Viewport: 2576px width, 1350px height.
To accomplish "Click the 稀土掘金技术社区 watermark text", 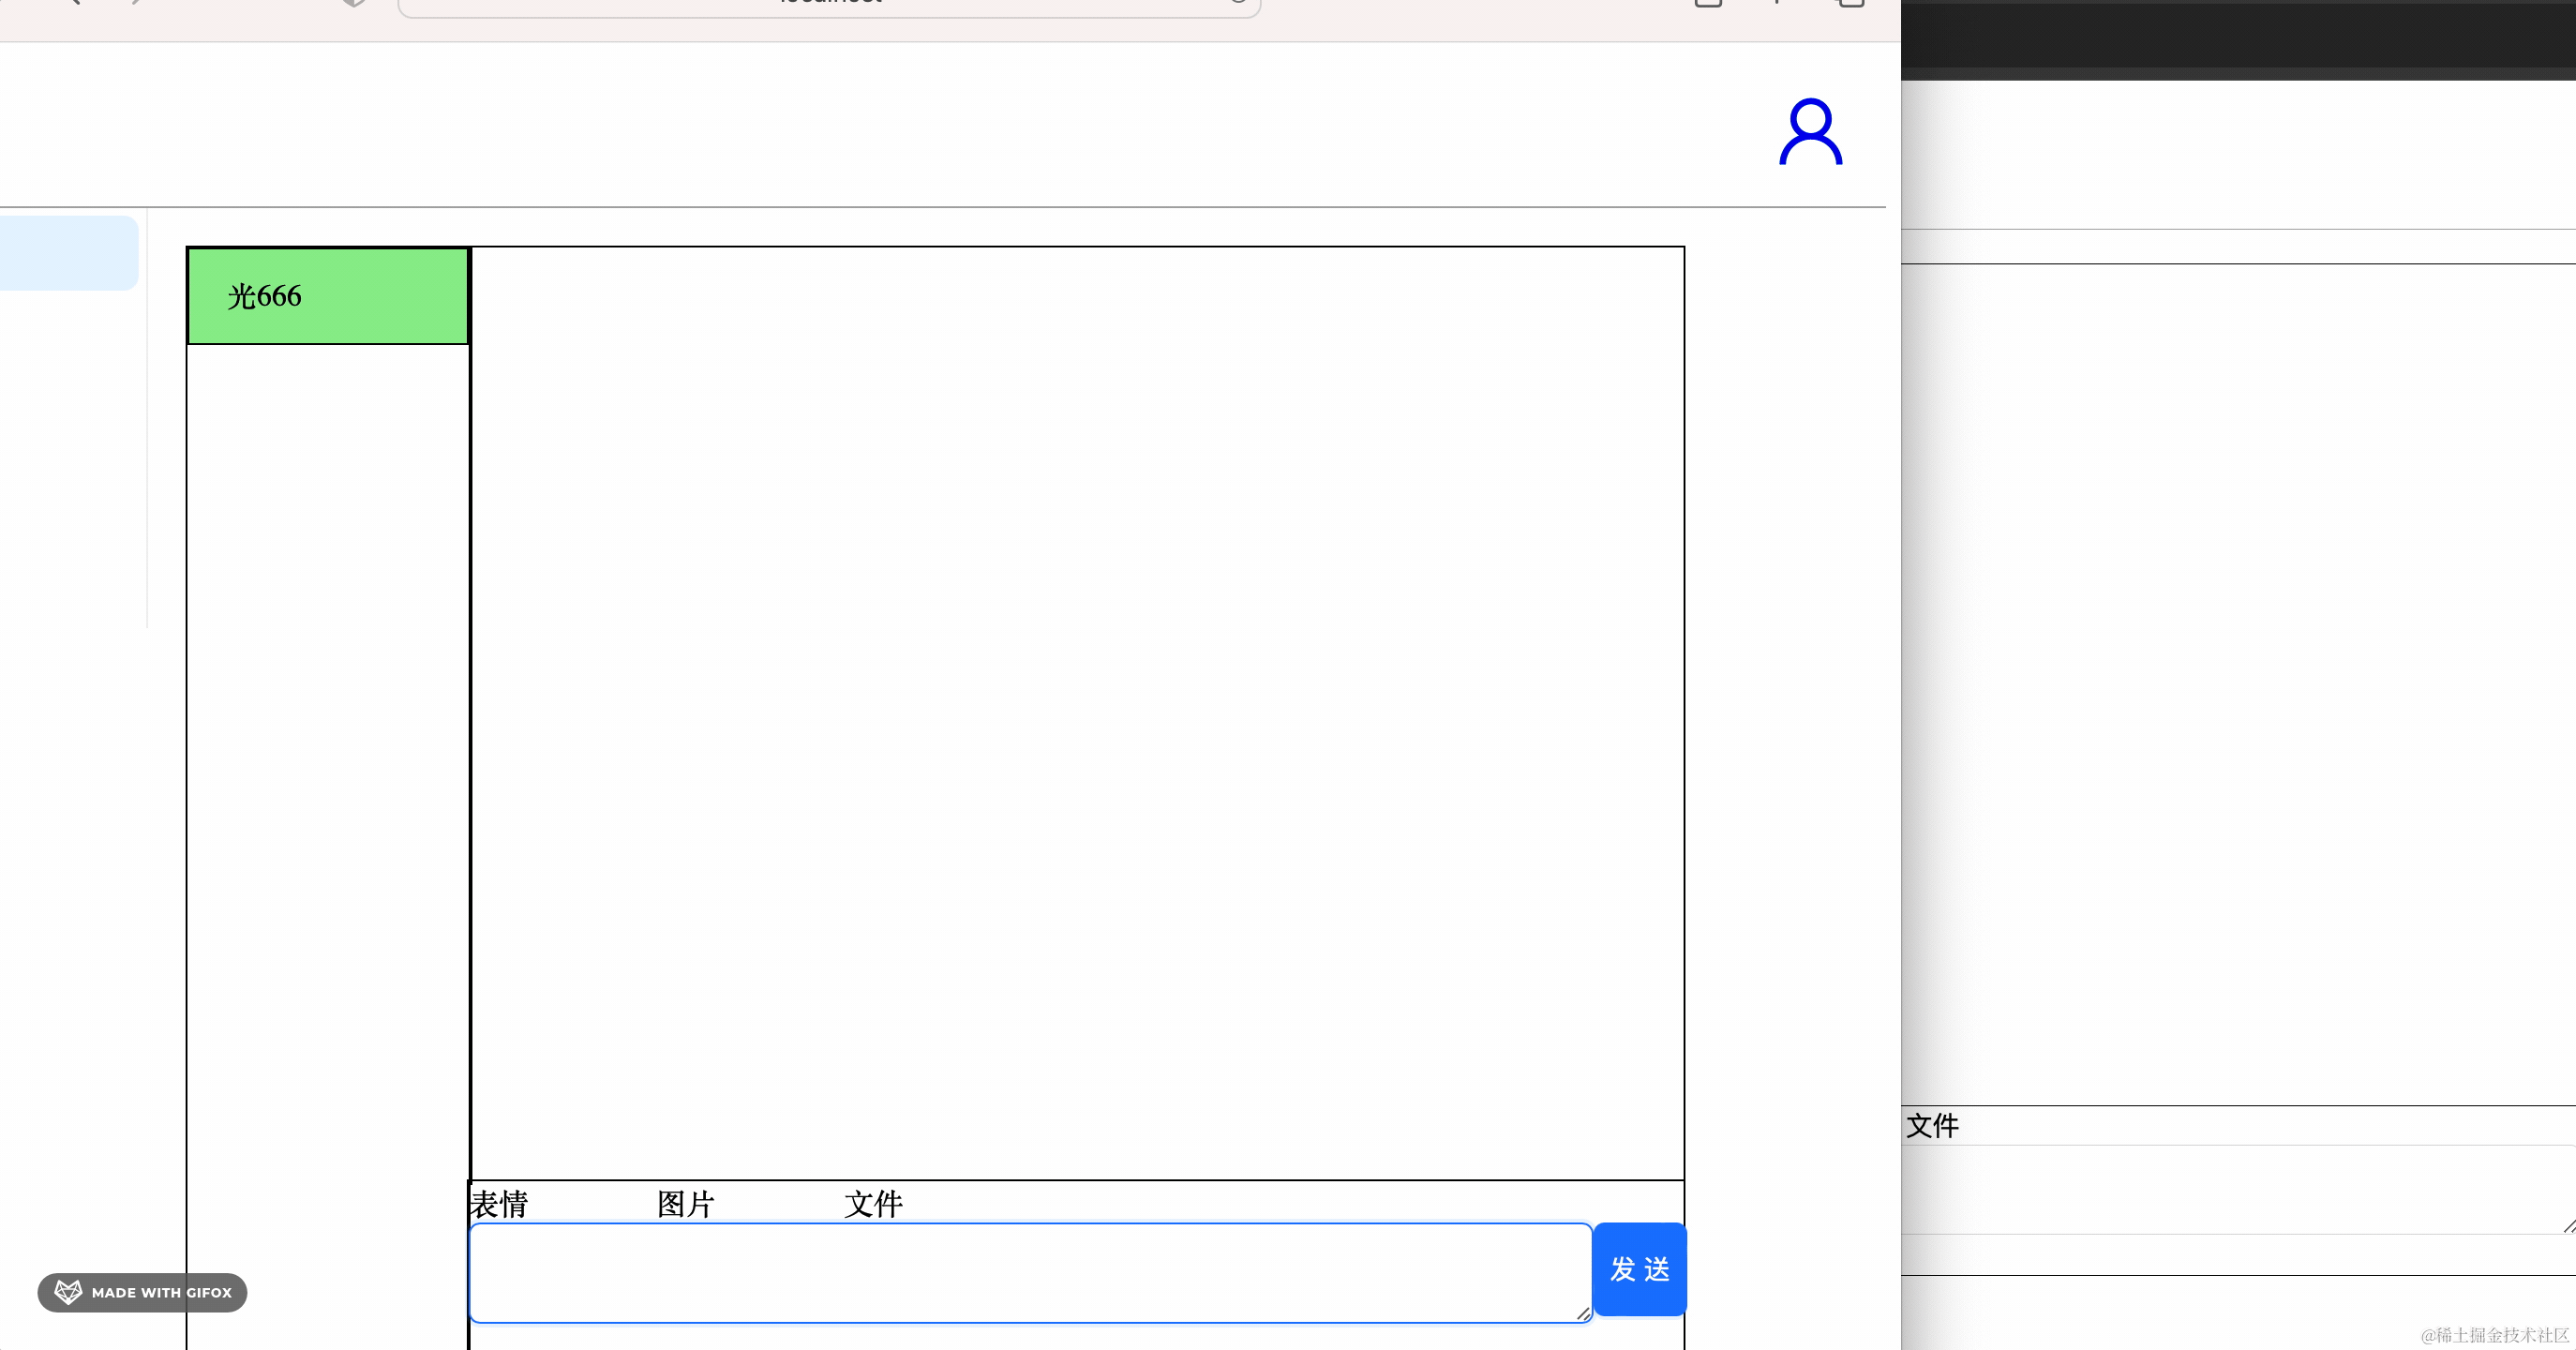I will tap(2494, 1335).
